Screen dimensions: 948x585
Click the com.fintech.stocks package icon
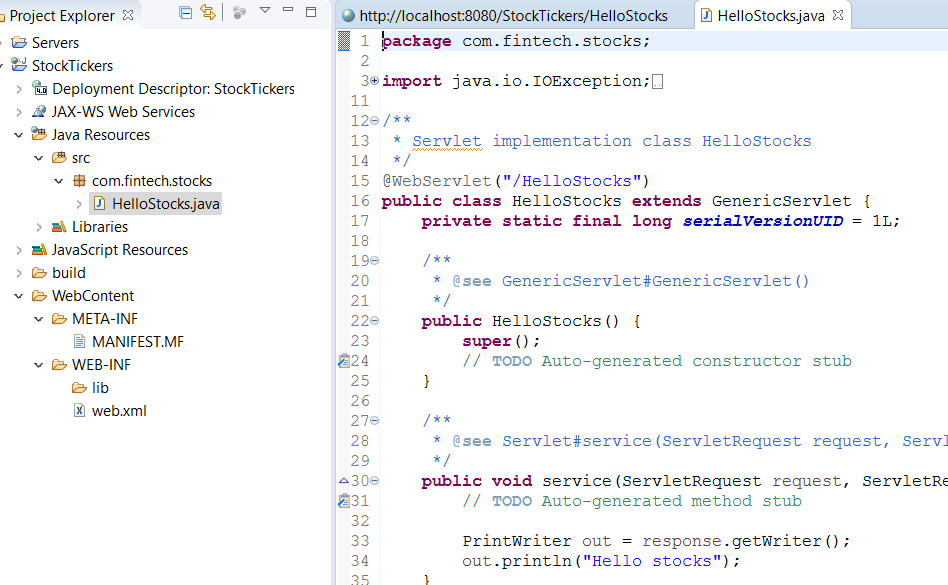pos(82,180)
